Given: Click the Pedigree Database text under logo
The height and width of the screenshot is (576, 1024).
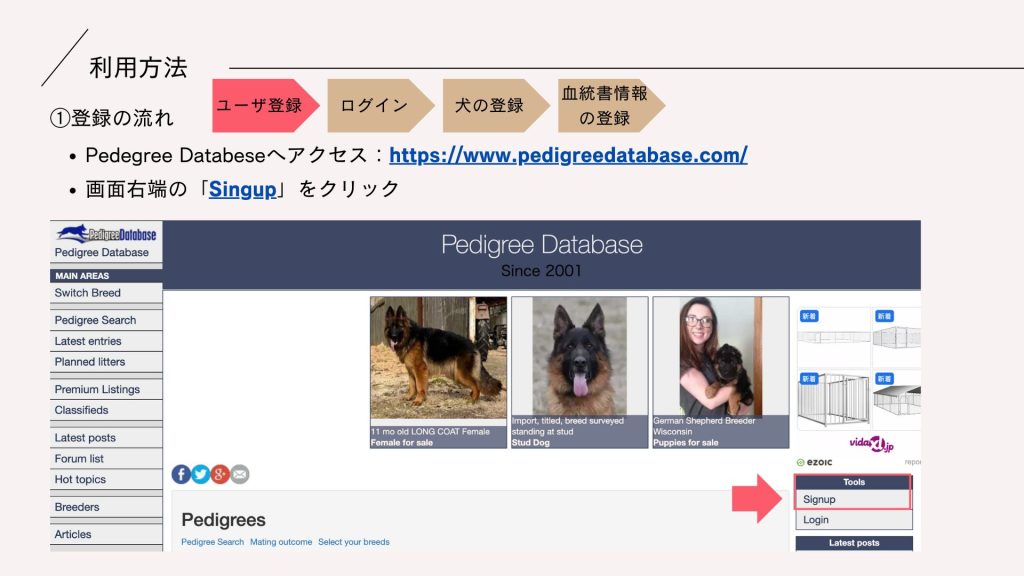Looking at the screenshot, I should click(x=102, y=253).
